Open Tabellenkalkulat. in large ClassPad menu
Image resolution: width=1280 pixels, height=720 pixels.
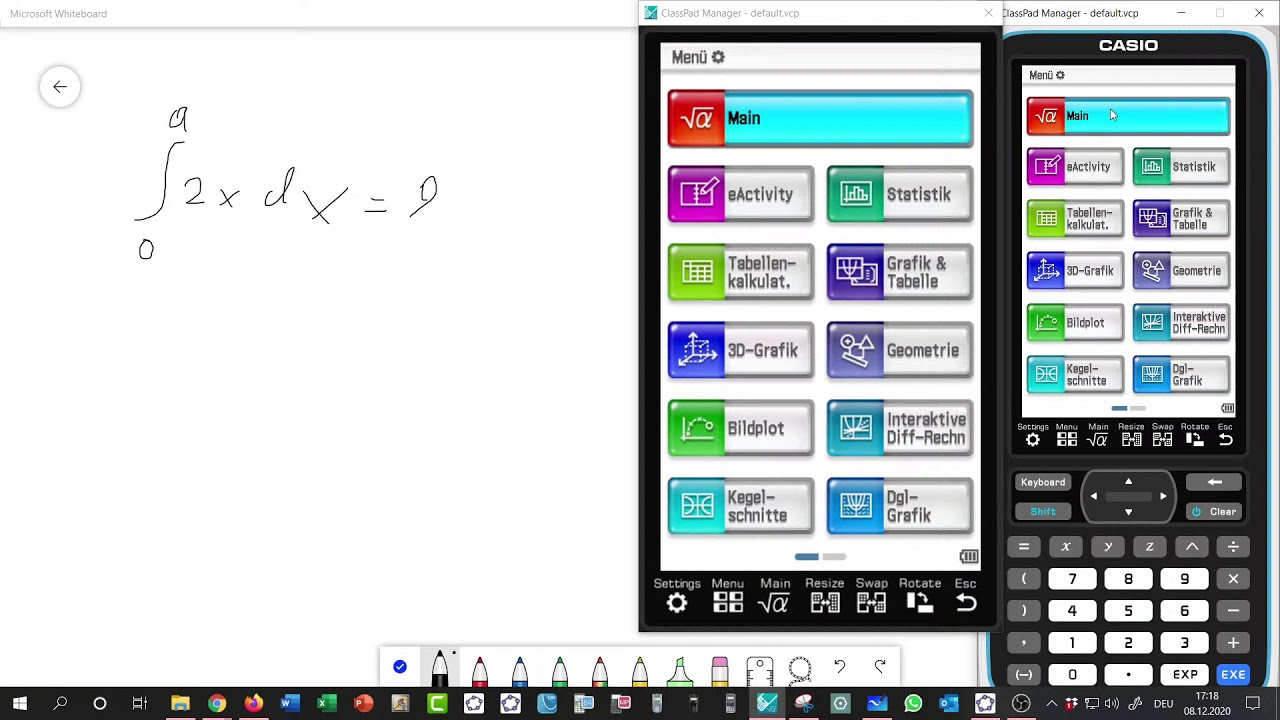740,272
